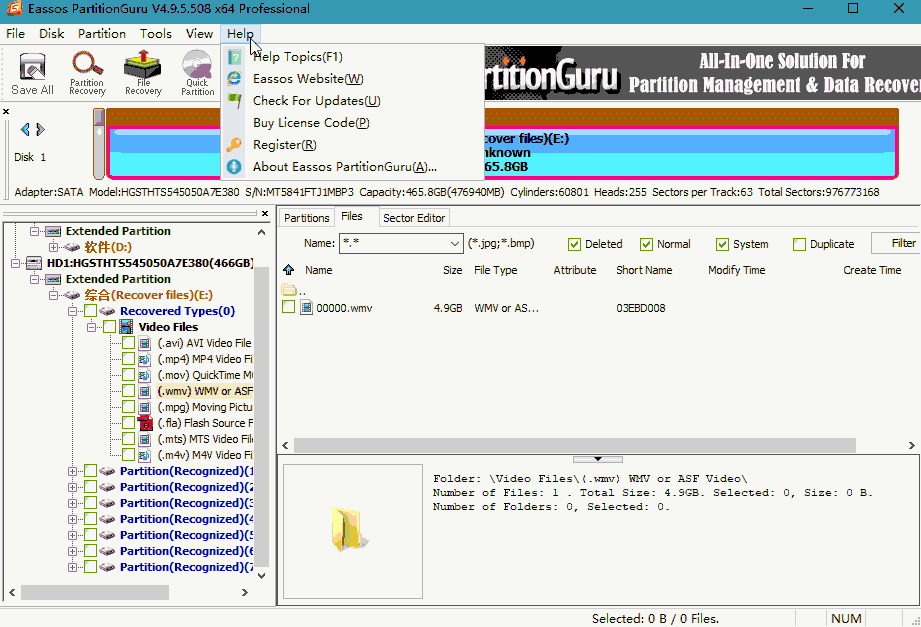The width and height of the screenshot is (921, 627).
Task: Launch the File Recovery tool
Action: 143,75
